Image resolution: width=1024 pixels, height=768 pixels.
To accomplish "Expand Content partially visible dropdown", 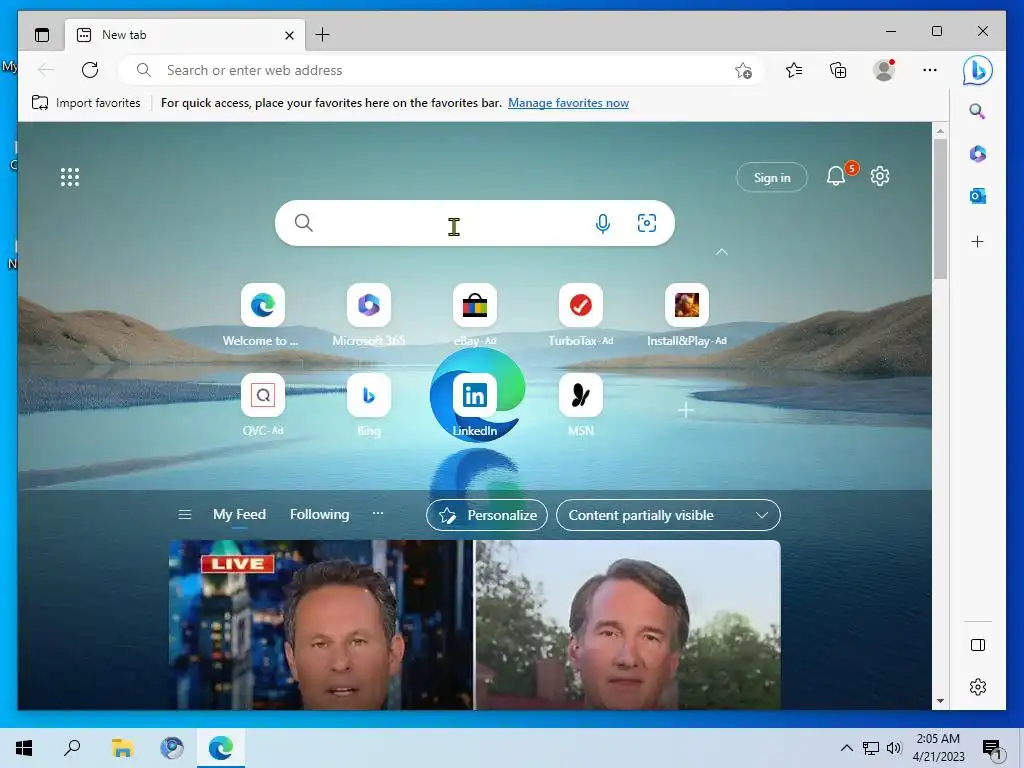I will (668, 515).
